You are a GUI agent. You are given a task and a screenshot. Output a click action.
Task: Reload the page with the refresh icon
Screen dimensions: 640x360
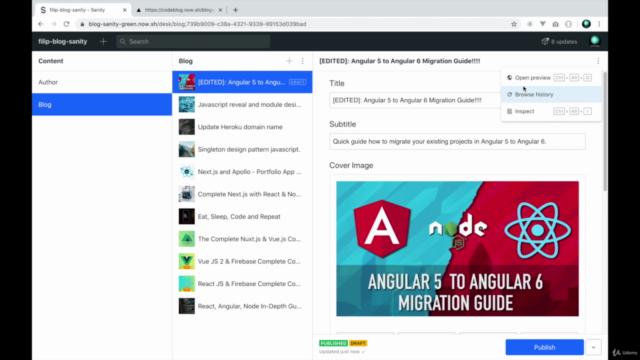(x=67, y=24)
